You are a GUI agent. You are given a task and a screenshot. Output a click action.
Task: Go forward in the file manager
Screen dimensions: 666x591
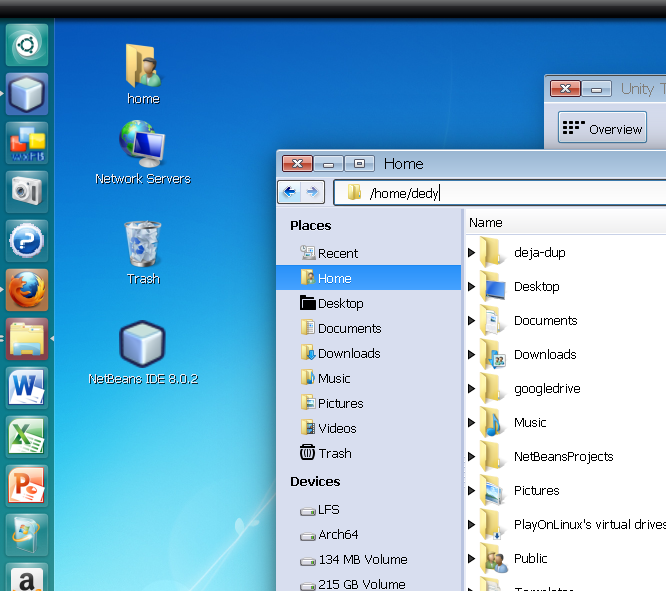[x=313, y=192]
